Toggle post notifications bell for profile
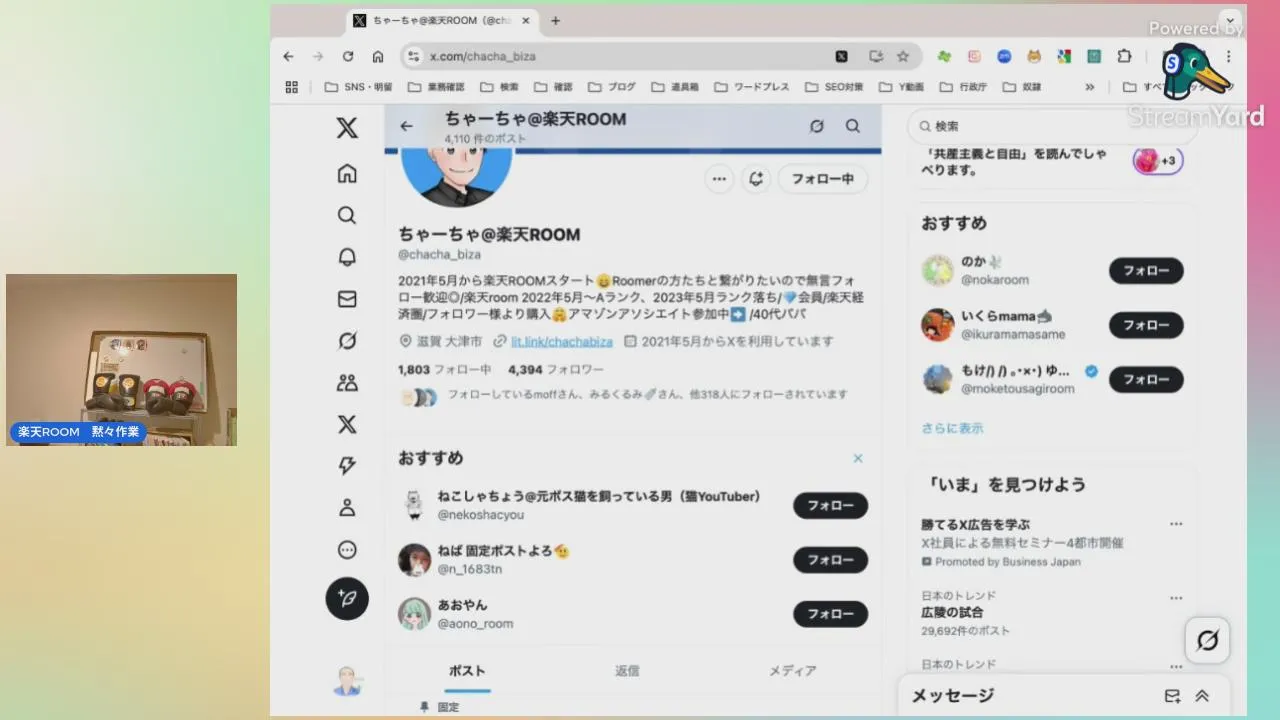Screen dimensions: 1280x720 756,179
